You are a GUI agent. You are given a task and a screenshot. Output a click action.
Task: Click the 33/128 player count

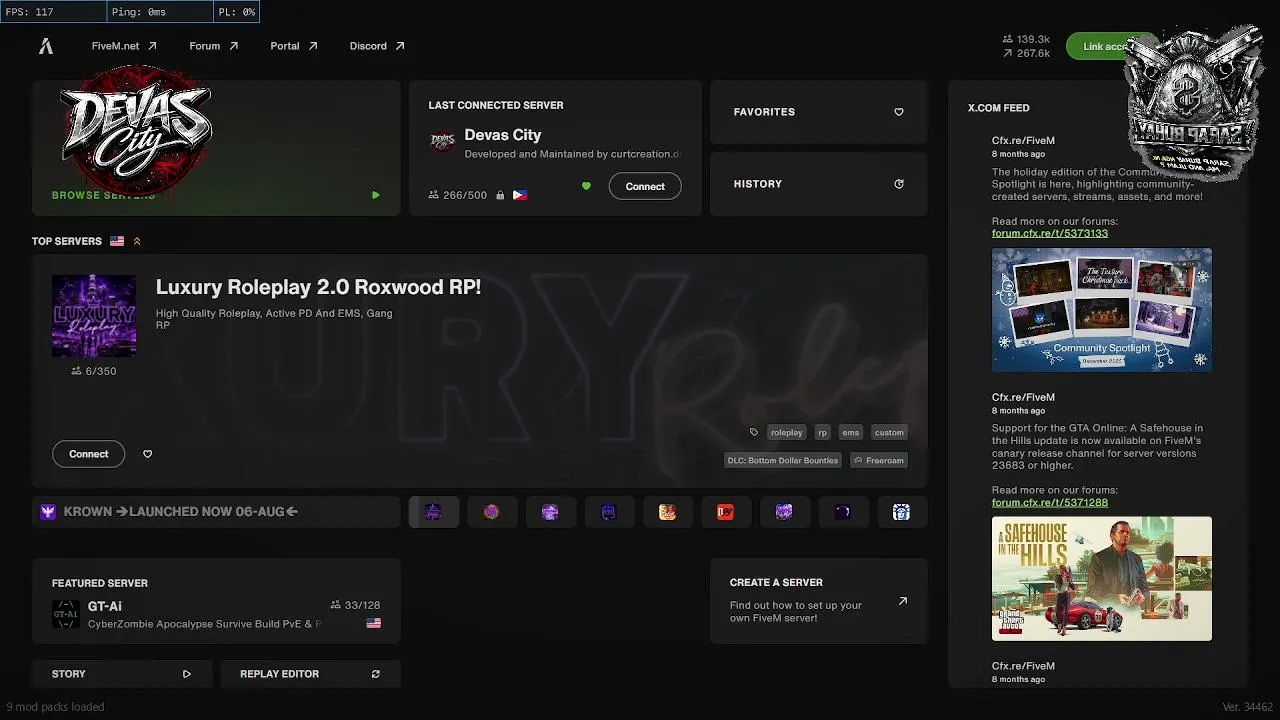[355, 605]
